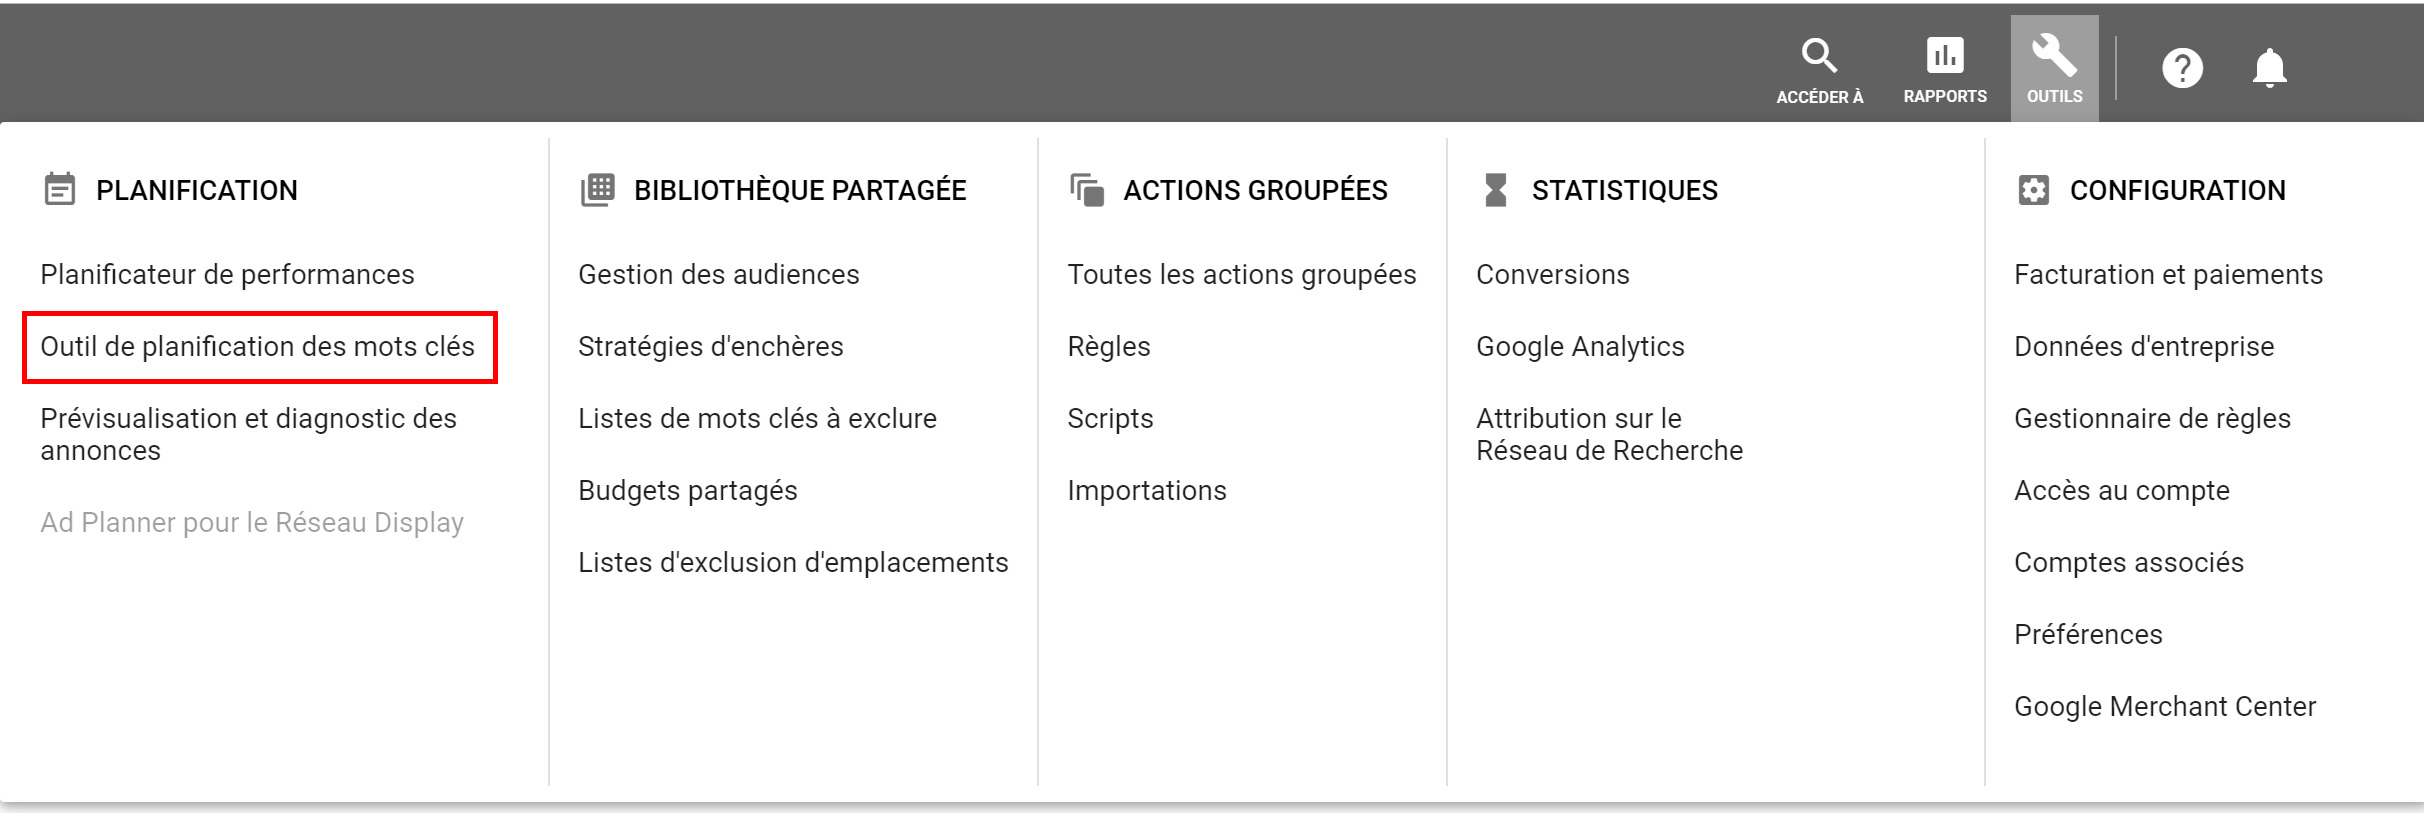Go to Conversions under Statistiques
This screenshot has height=813, width=2424.
point(1553,275)
